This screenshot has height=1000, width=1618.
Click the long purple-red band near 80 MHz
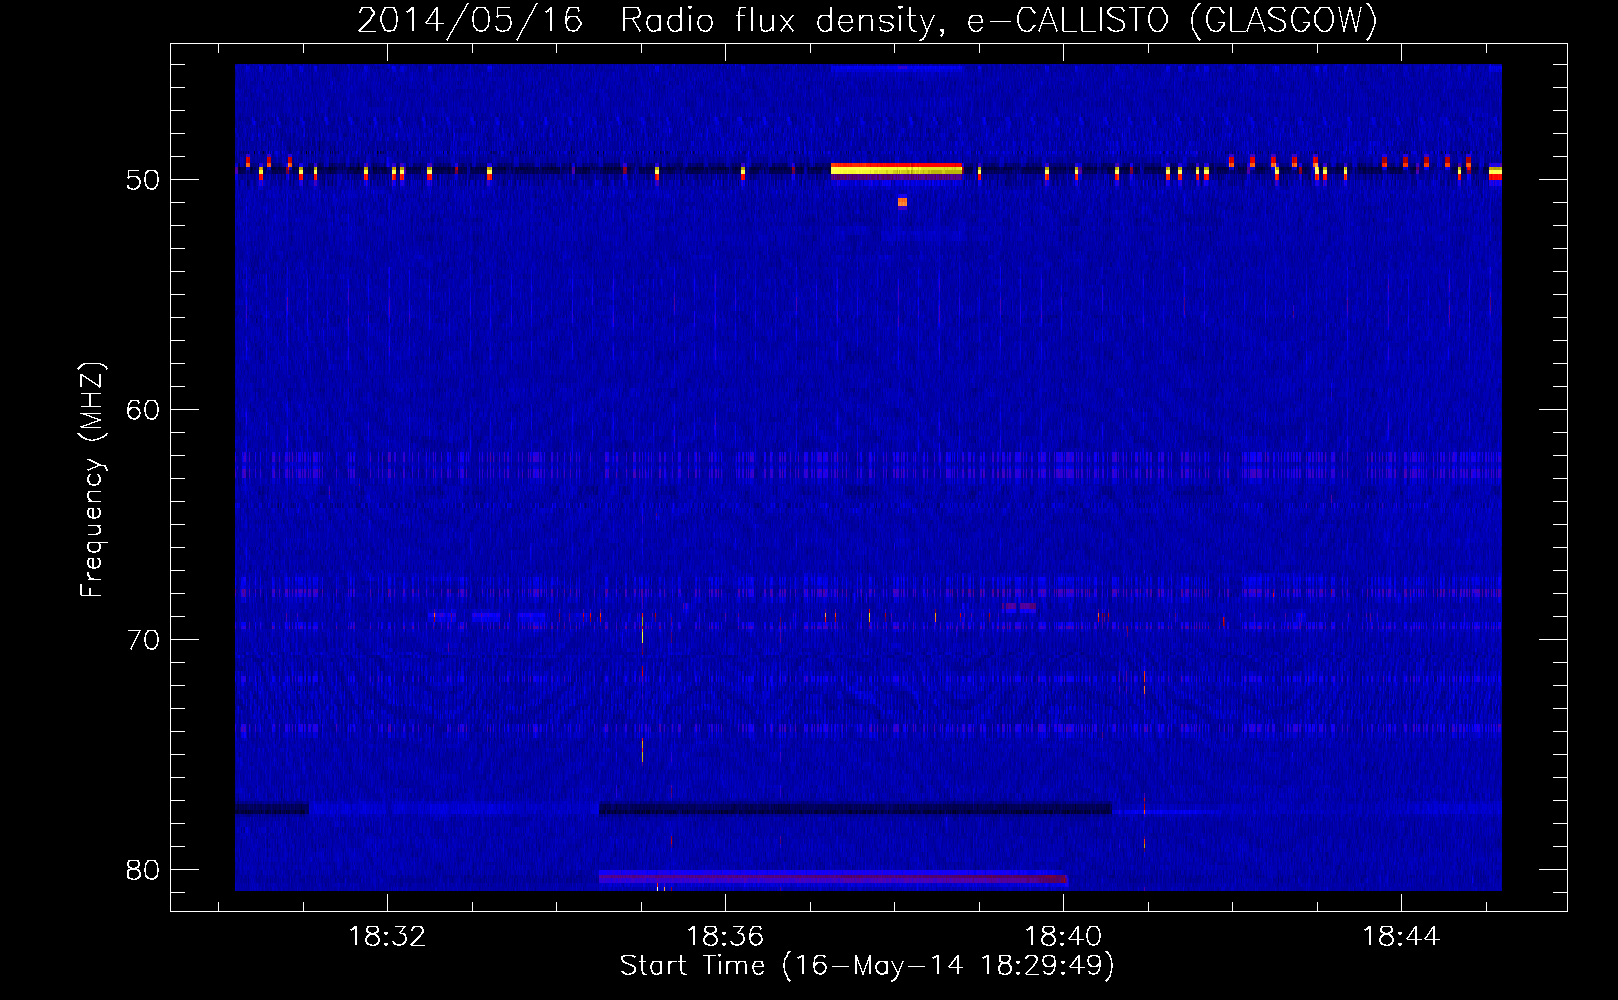[x=833, y=878]
